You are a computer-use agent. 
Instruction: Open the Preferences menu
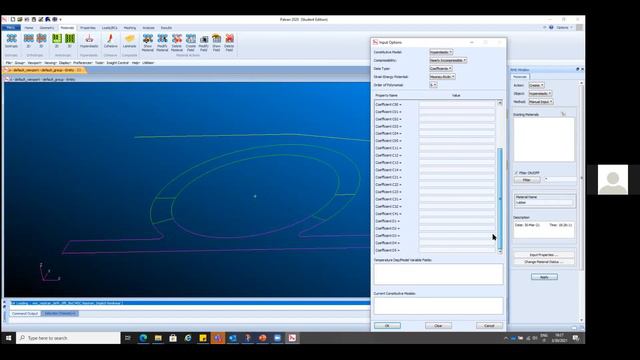click(83, 63)
